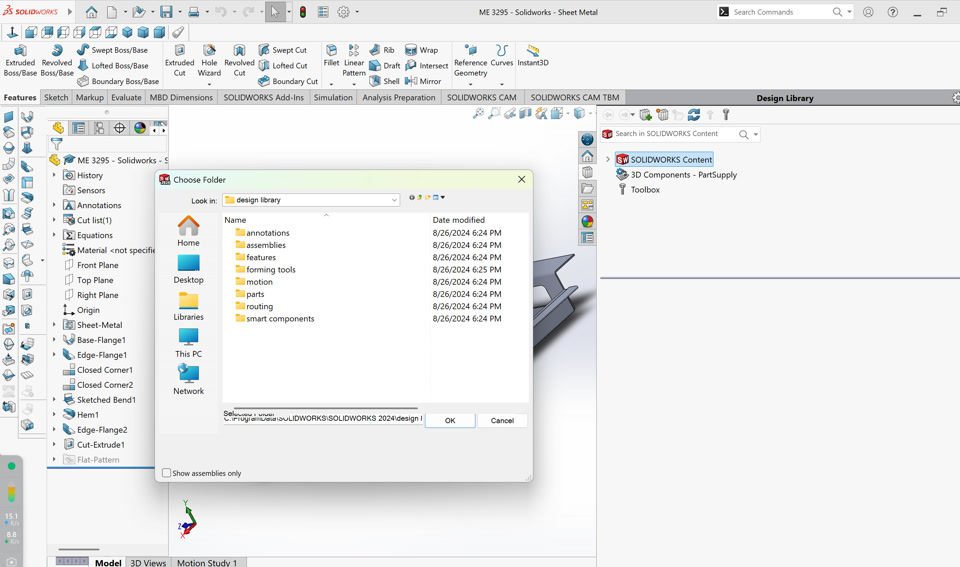Toggle Show assemblies only checkbox
Screen dimensions: 960x567
[166, 473]
